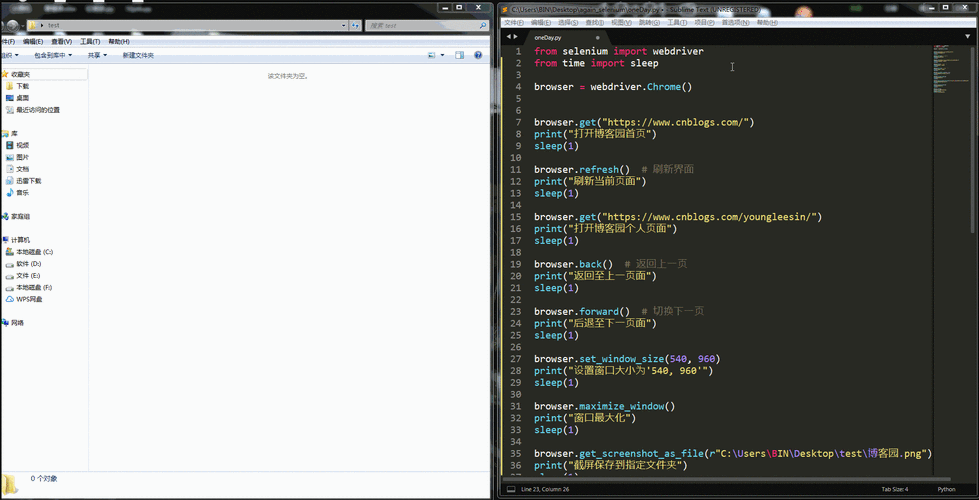Click the Explorer refresh button
Viewport: 979px width, 500px height.
tap(355, 26)
